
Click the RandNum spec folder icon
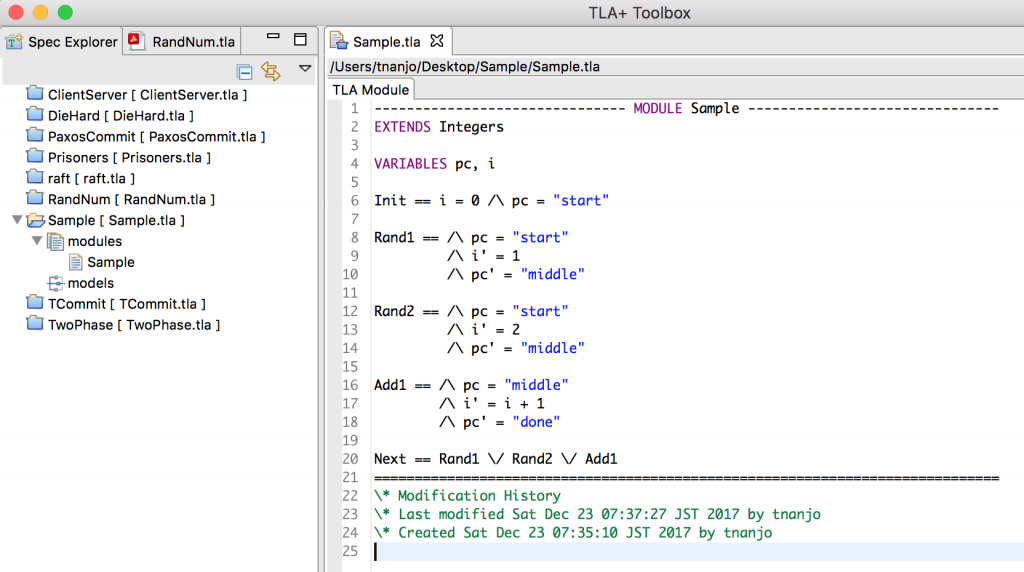[35, 198]
